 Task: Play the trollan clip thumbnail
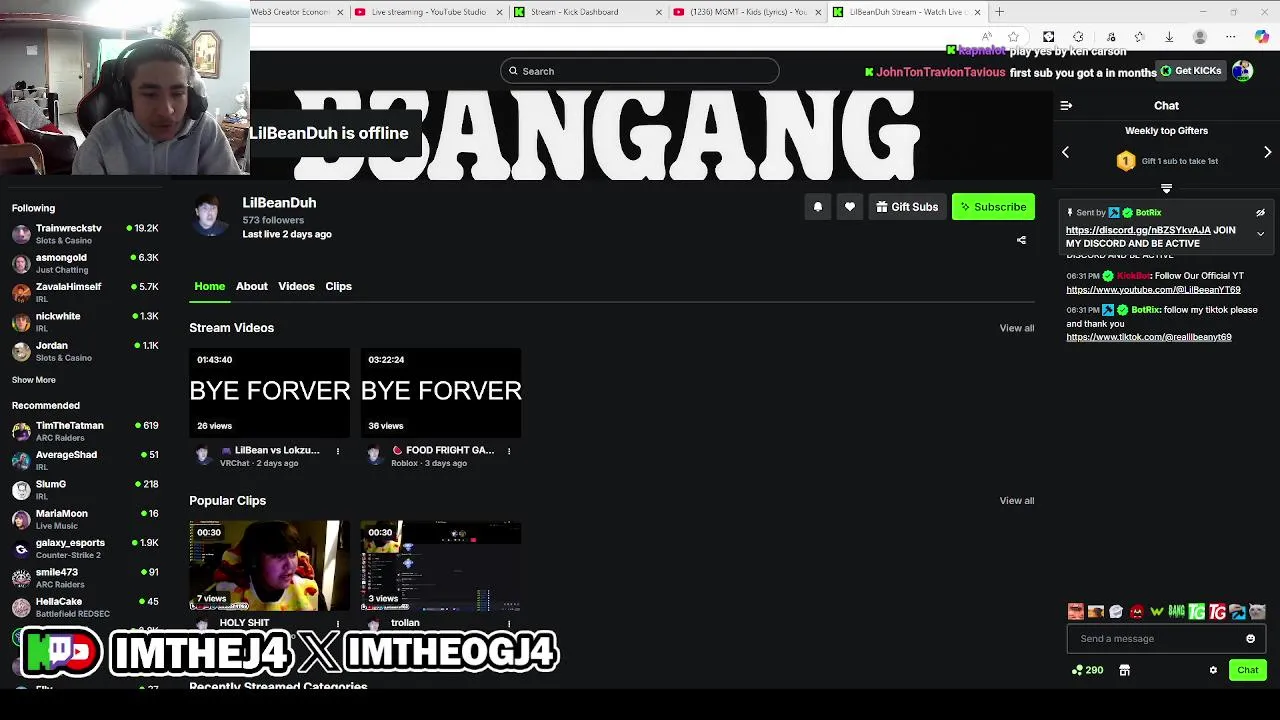pyautogui.click(x=441, y=565)
